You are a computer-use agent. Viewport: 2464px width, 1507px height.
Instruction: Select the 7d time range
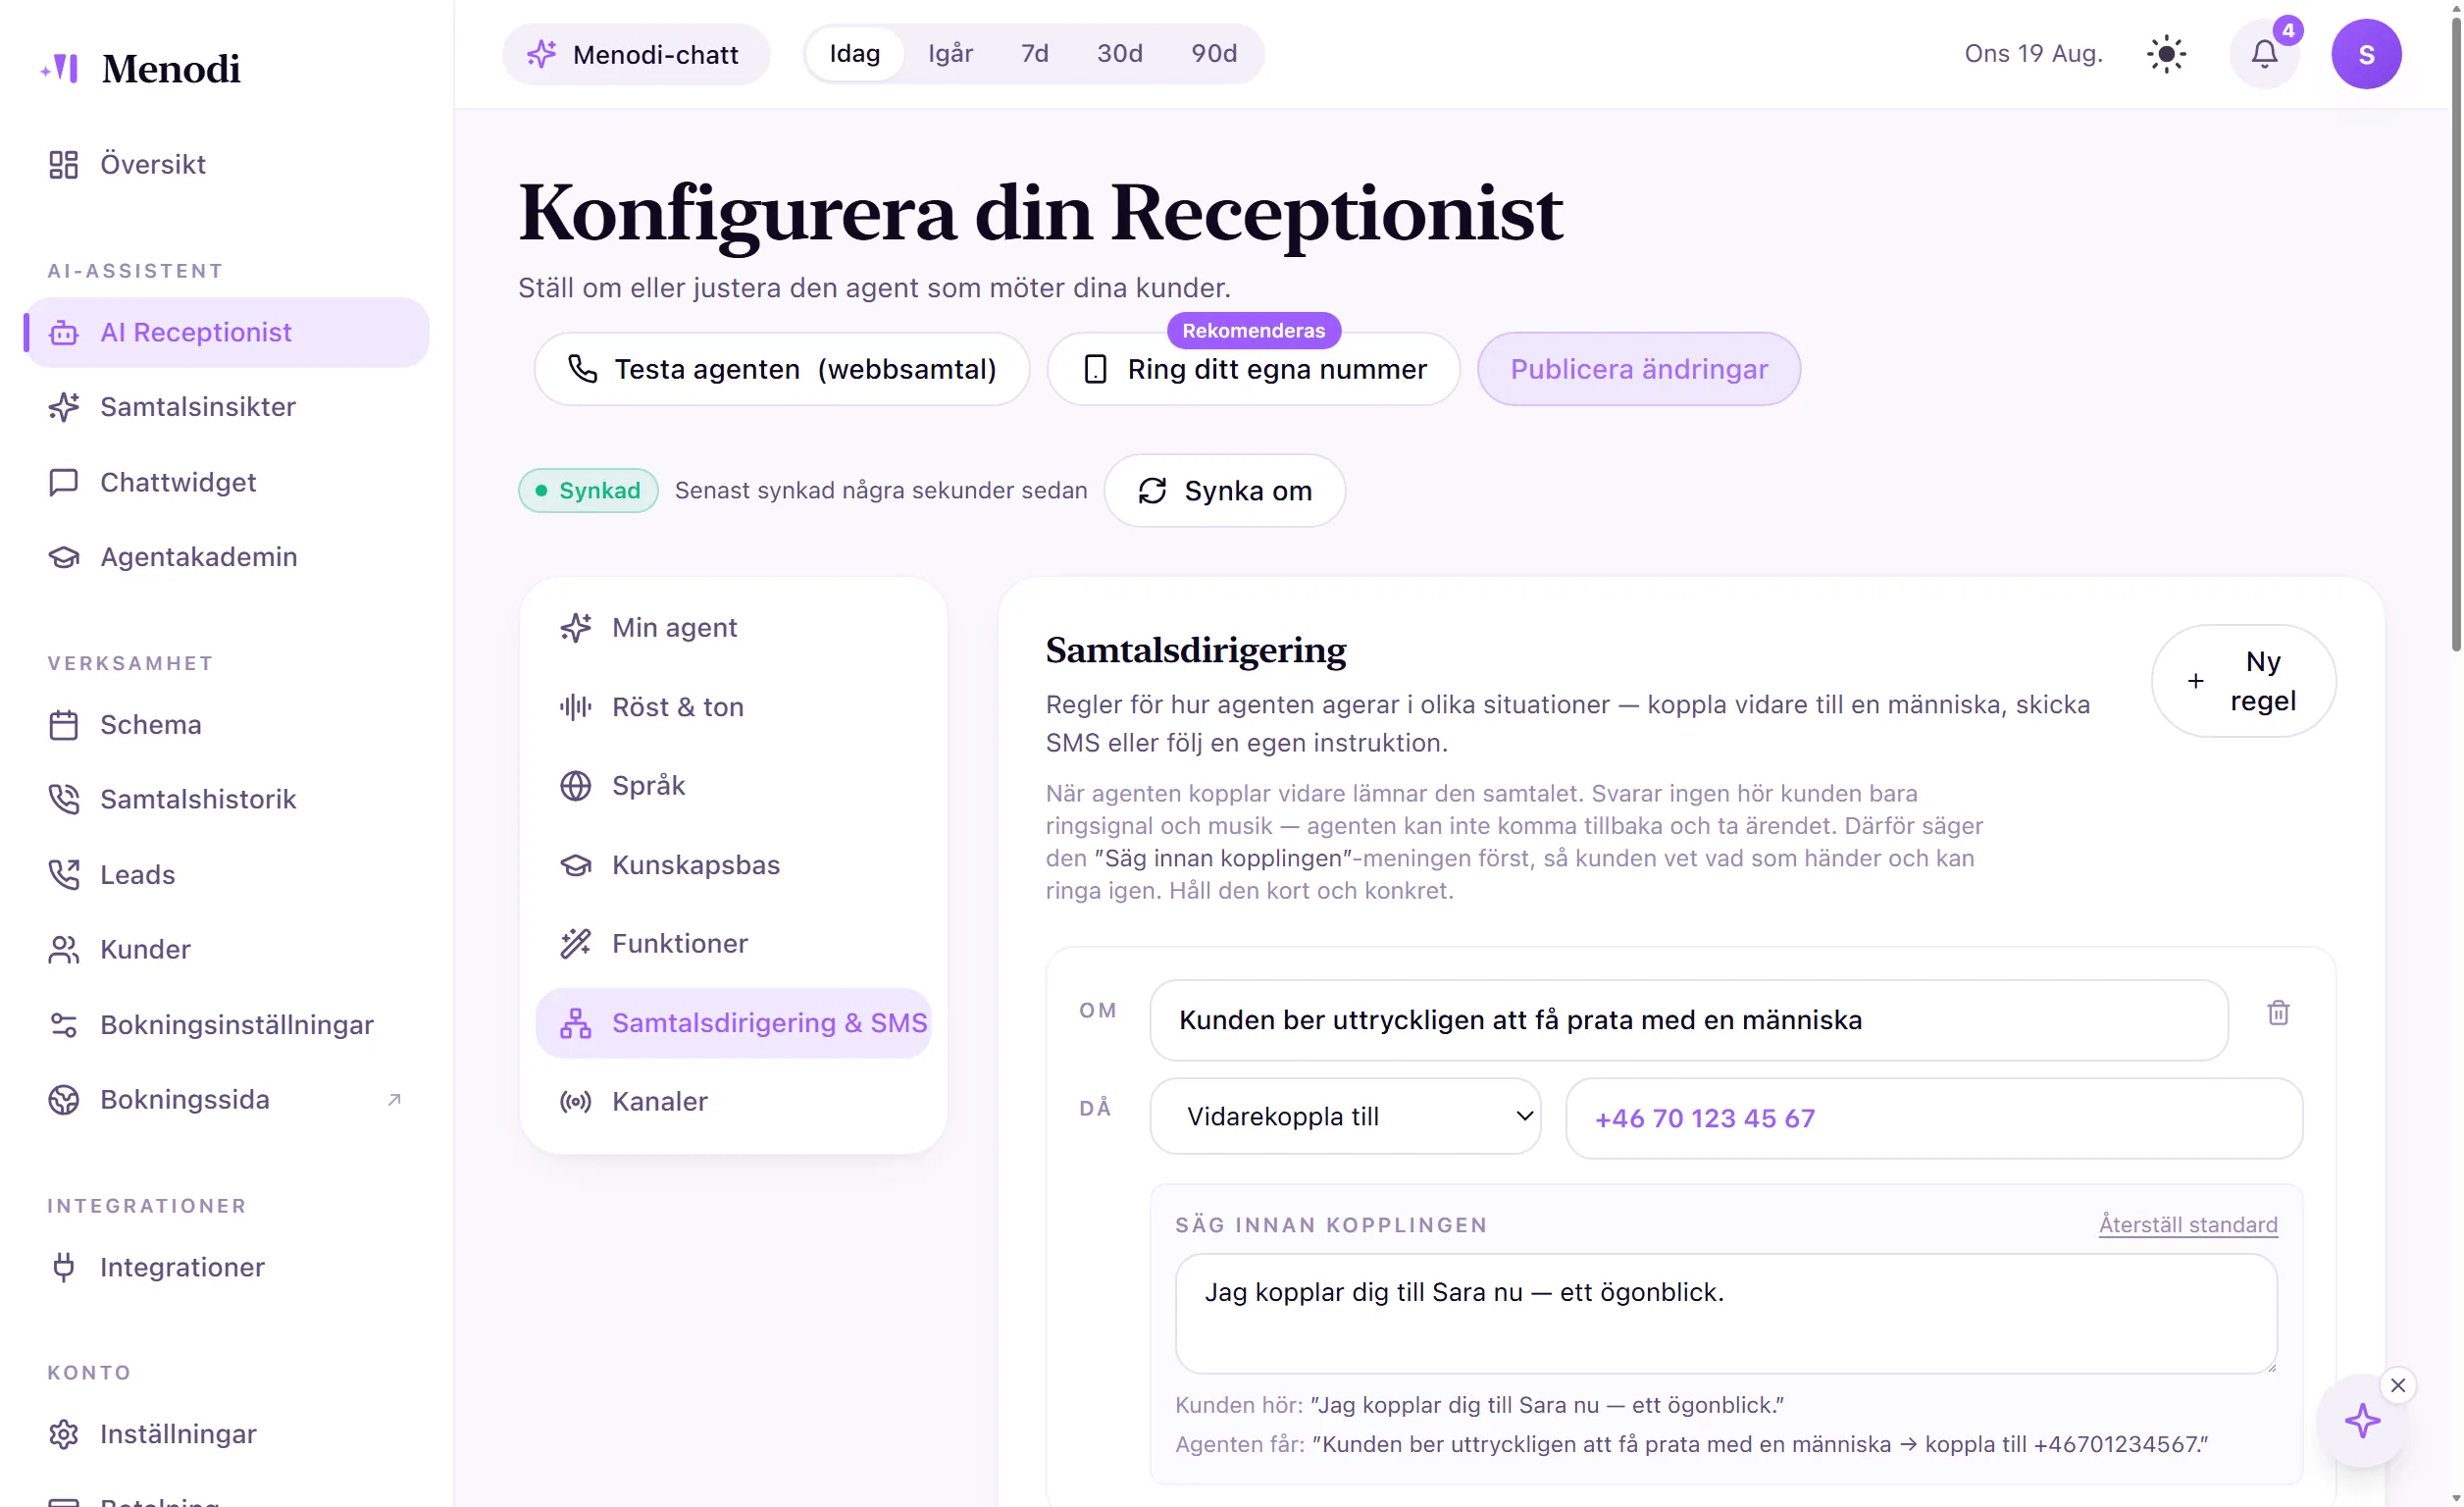coord(1034,54)
